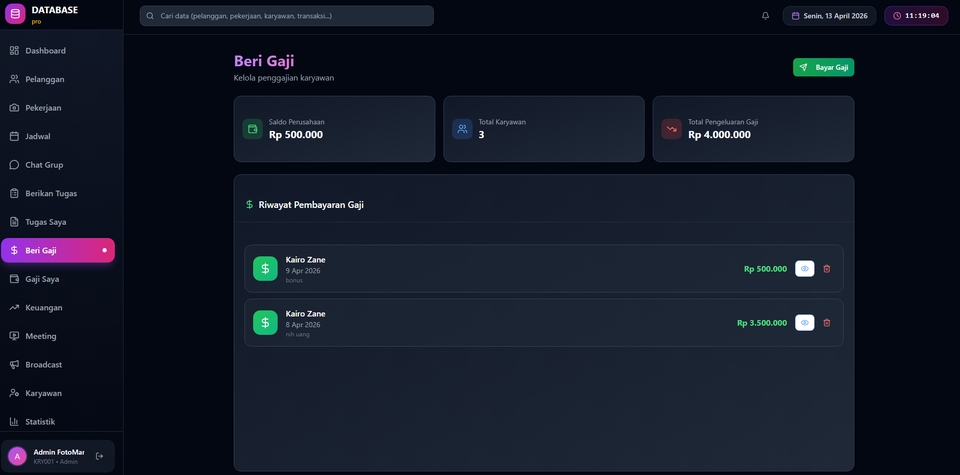Viewport: 960px width, 475px height.
Task: Click the Tugas Saya document icon
Action: 14,222
